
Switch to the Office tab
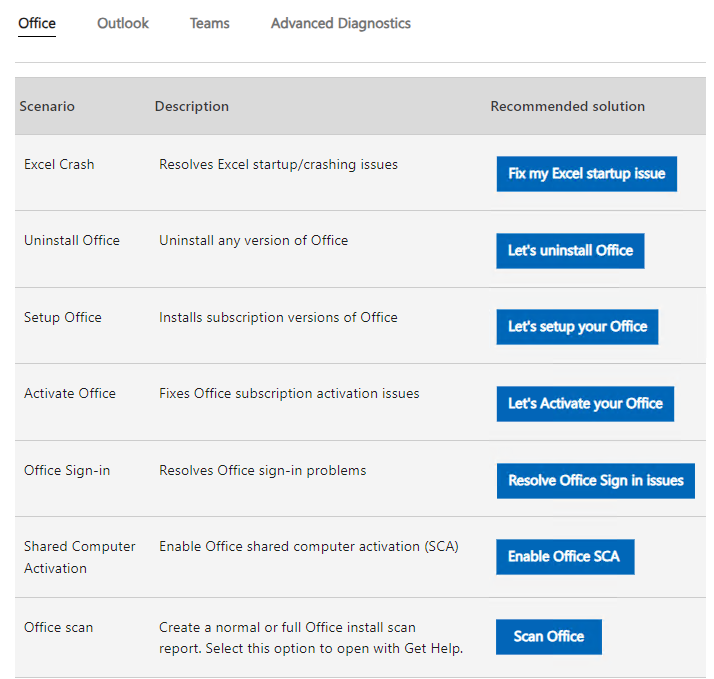point(37,23)
